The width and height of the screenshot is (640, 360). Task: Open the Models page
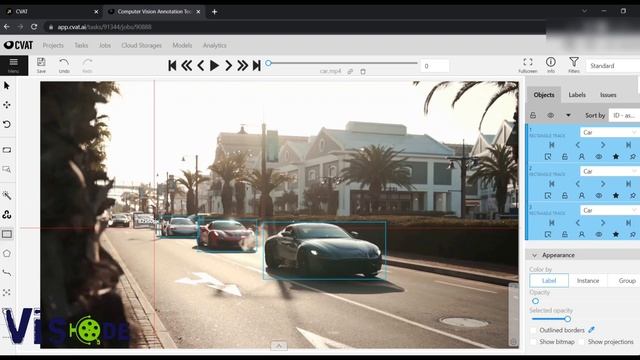(182, 45)
